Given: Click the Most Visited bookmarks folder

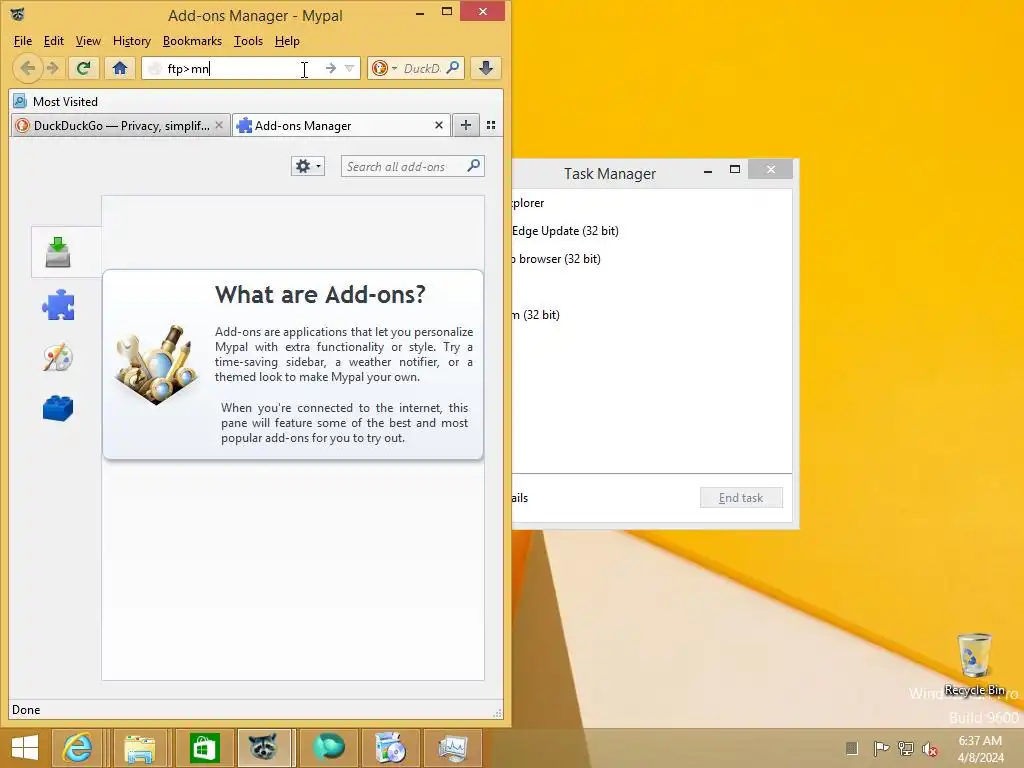Looking at the screenshot, I should point(56,101).
